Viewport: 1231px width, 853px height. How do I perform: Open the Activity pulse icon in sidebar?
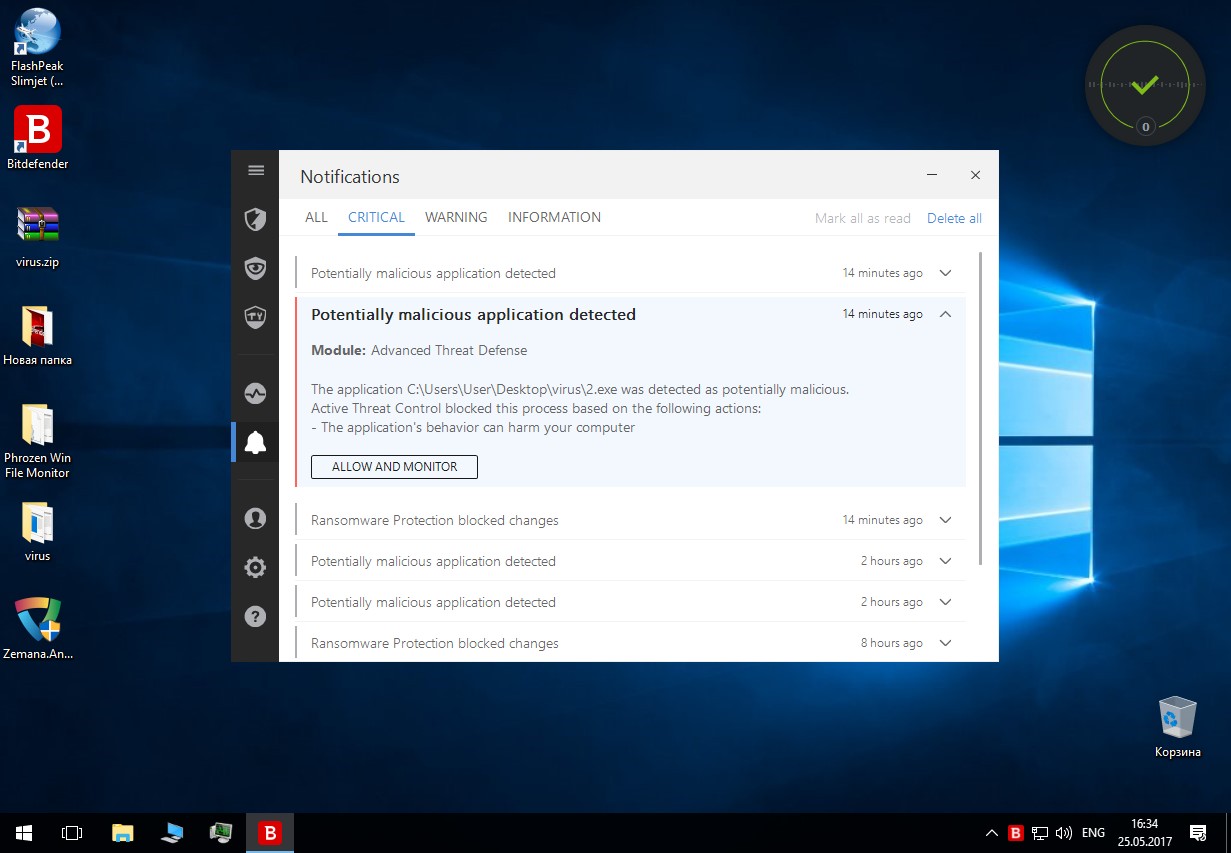point(255,393)
